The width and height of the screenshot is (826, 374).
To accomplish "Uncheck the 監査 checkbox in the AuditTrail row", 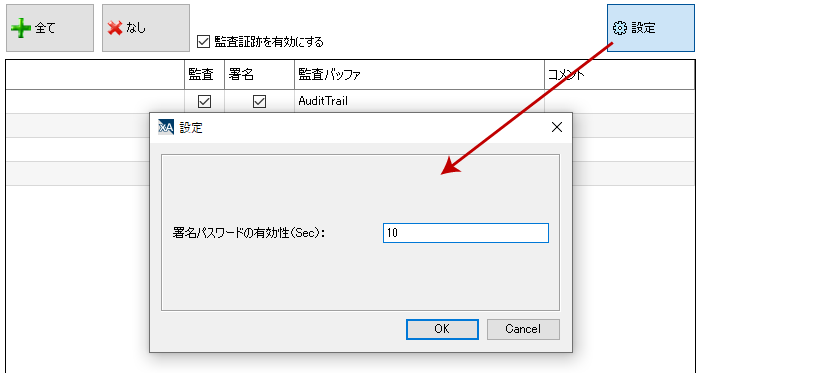I will click(x=204, y=102).
